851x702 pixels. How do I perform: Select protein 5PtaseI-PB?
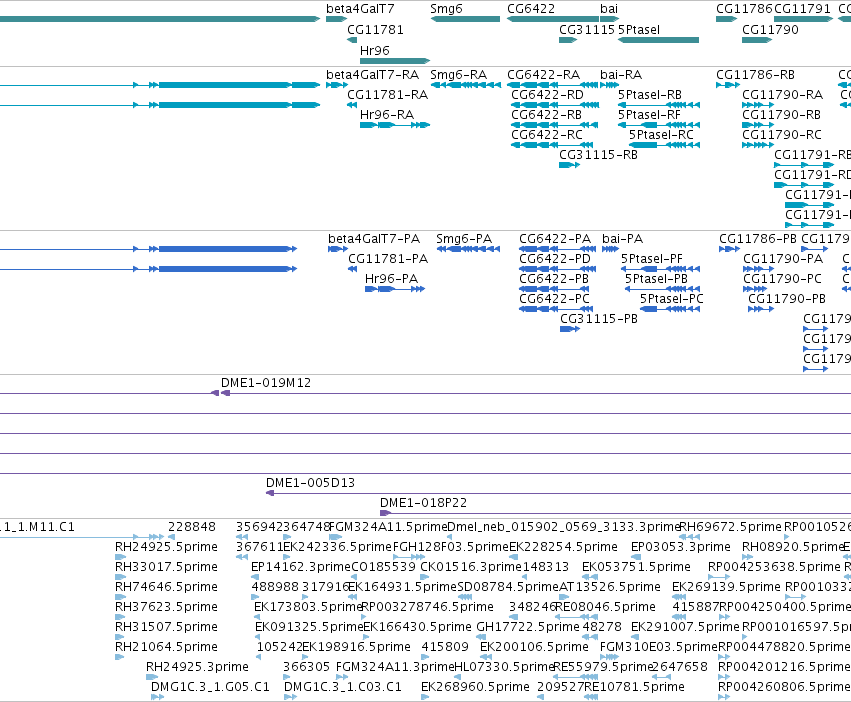[663, 289]
